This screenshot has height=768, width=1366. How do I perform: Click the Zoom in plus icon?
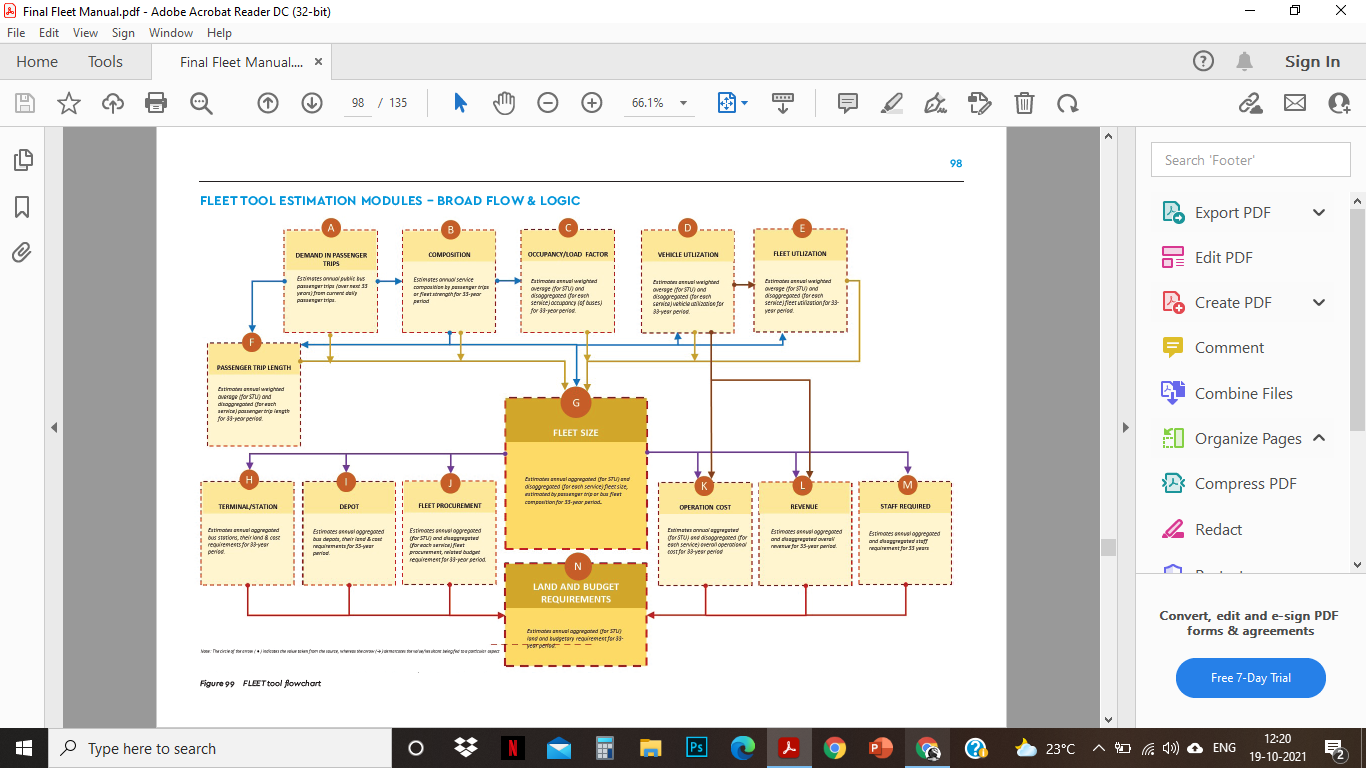click(592, 103)
